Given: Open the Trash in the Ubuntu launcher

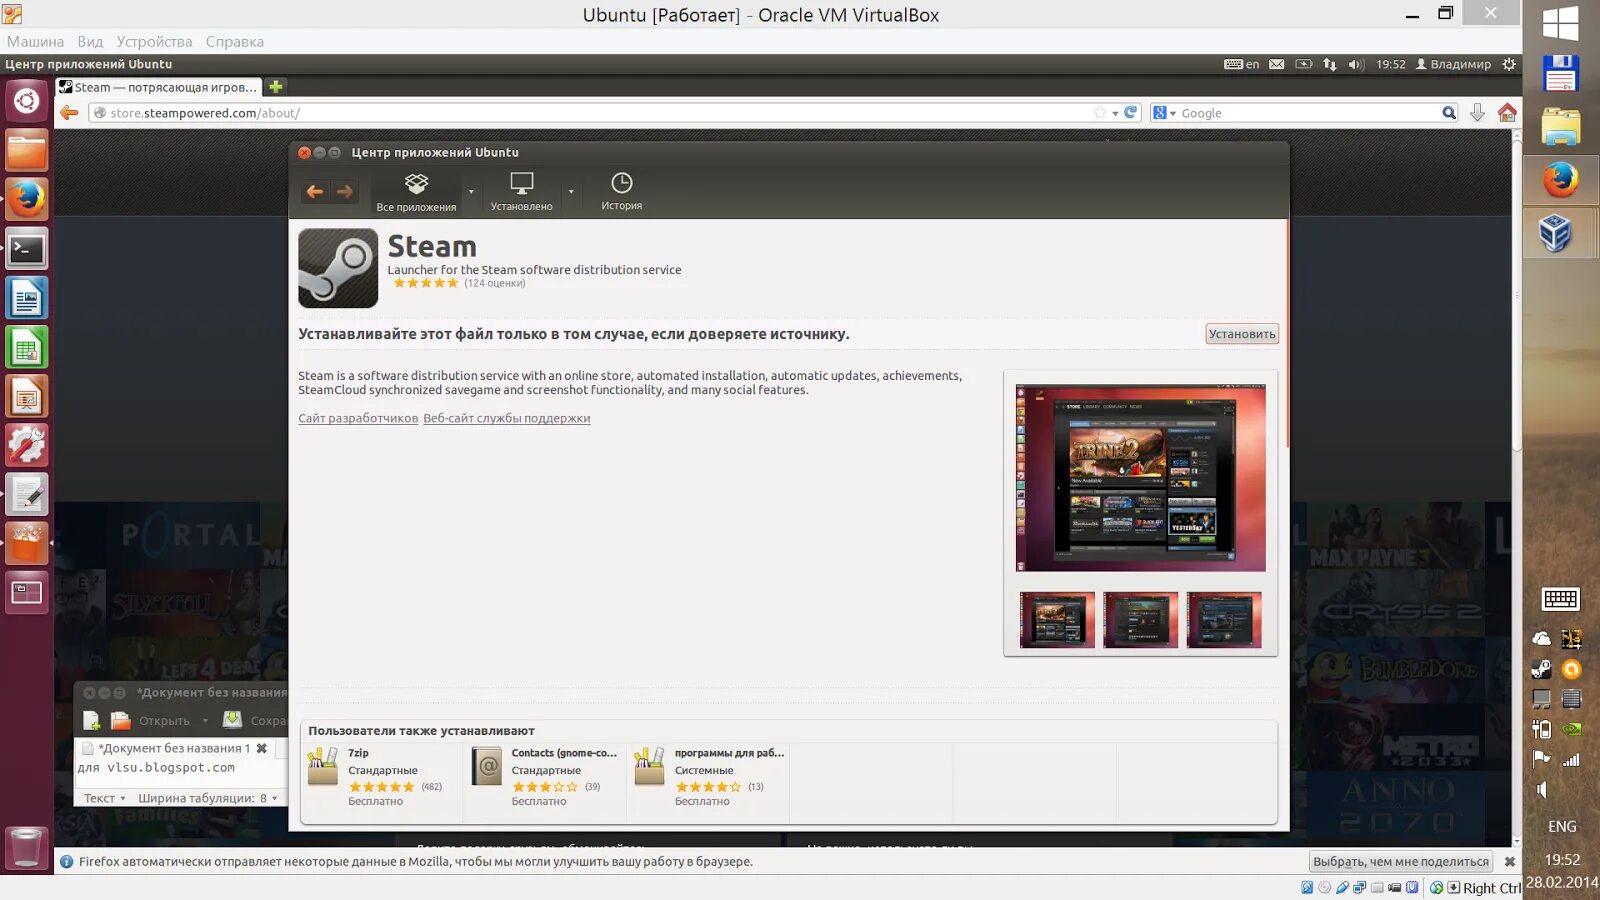Looking at the screenshot, I should point(27,849).
